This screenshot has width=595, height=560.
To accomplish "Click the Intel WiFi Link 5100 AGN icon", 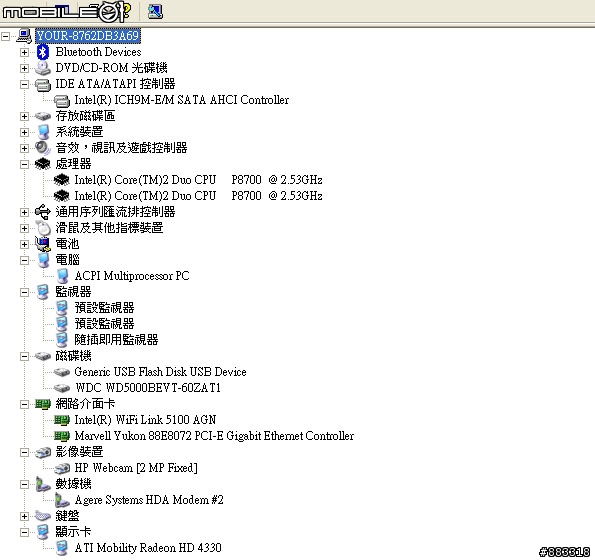I will point(62,420).
